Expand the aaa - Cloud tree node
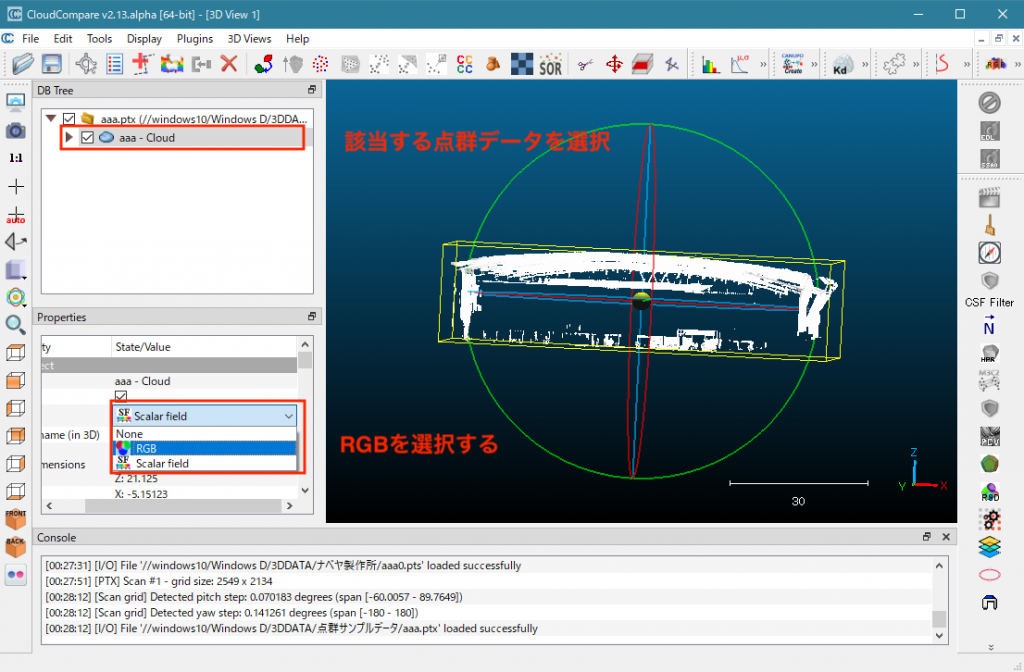 pos(69,138)
